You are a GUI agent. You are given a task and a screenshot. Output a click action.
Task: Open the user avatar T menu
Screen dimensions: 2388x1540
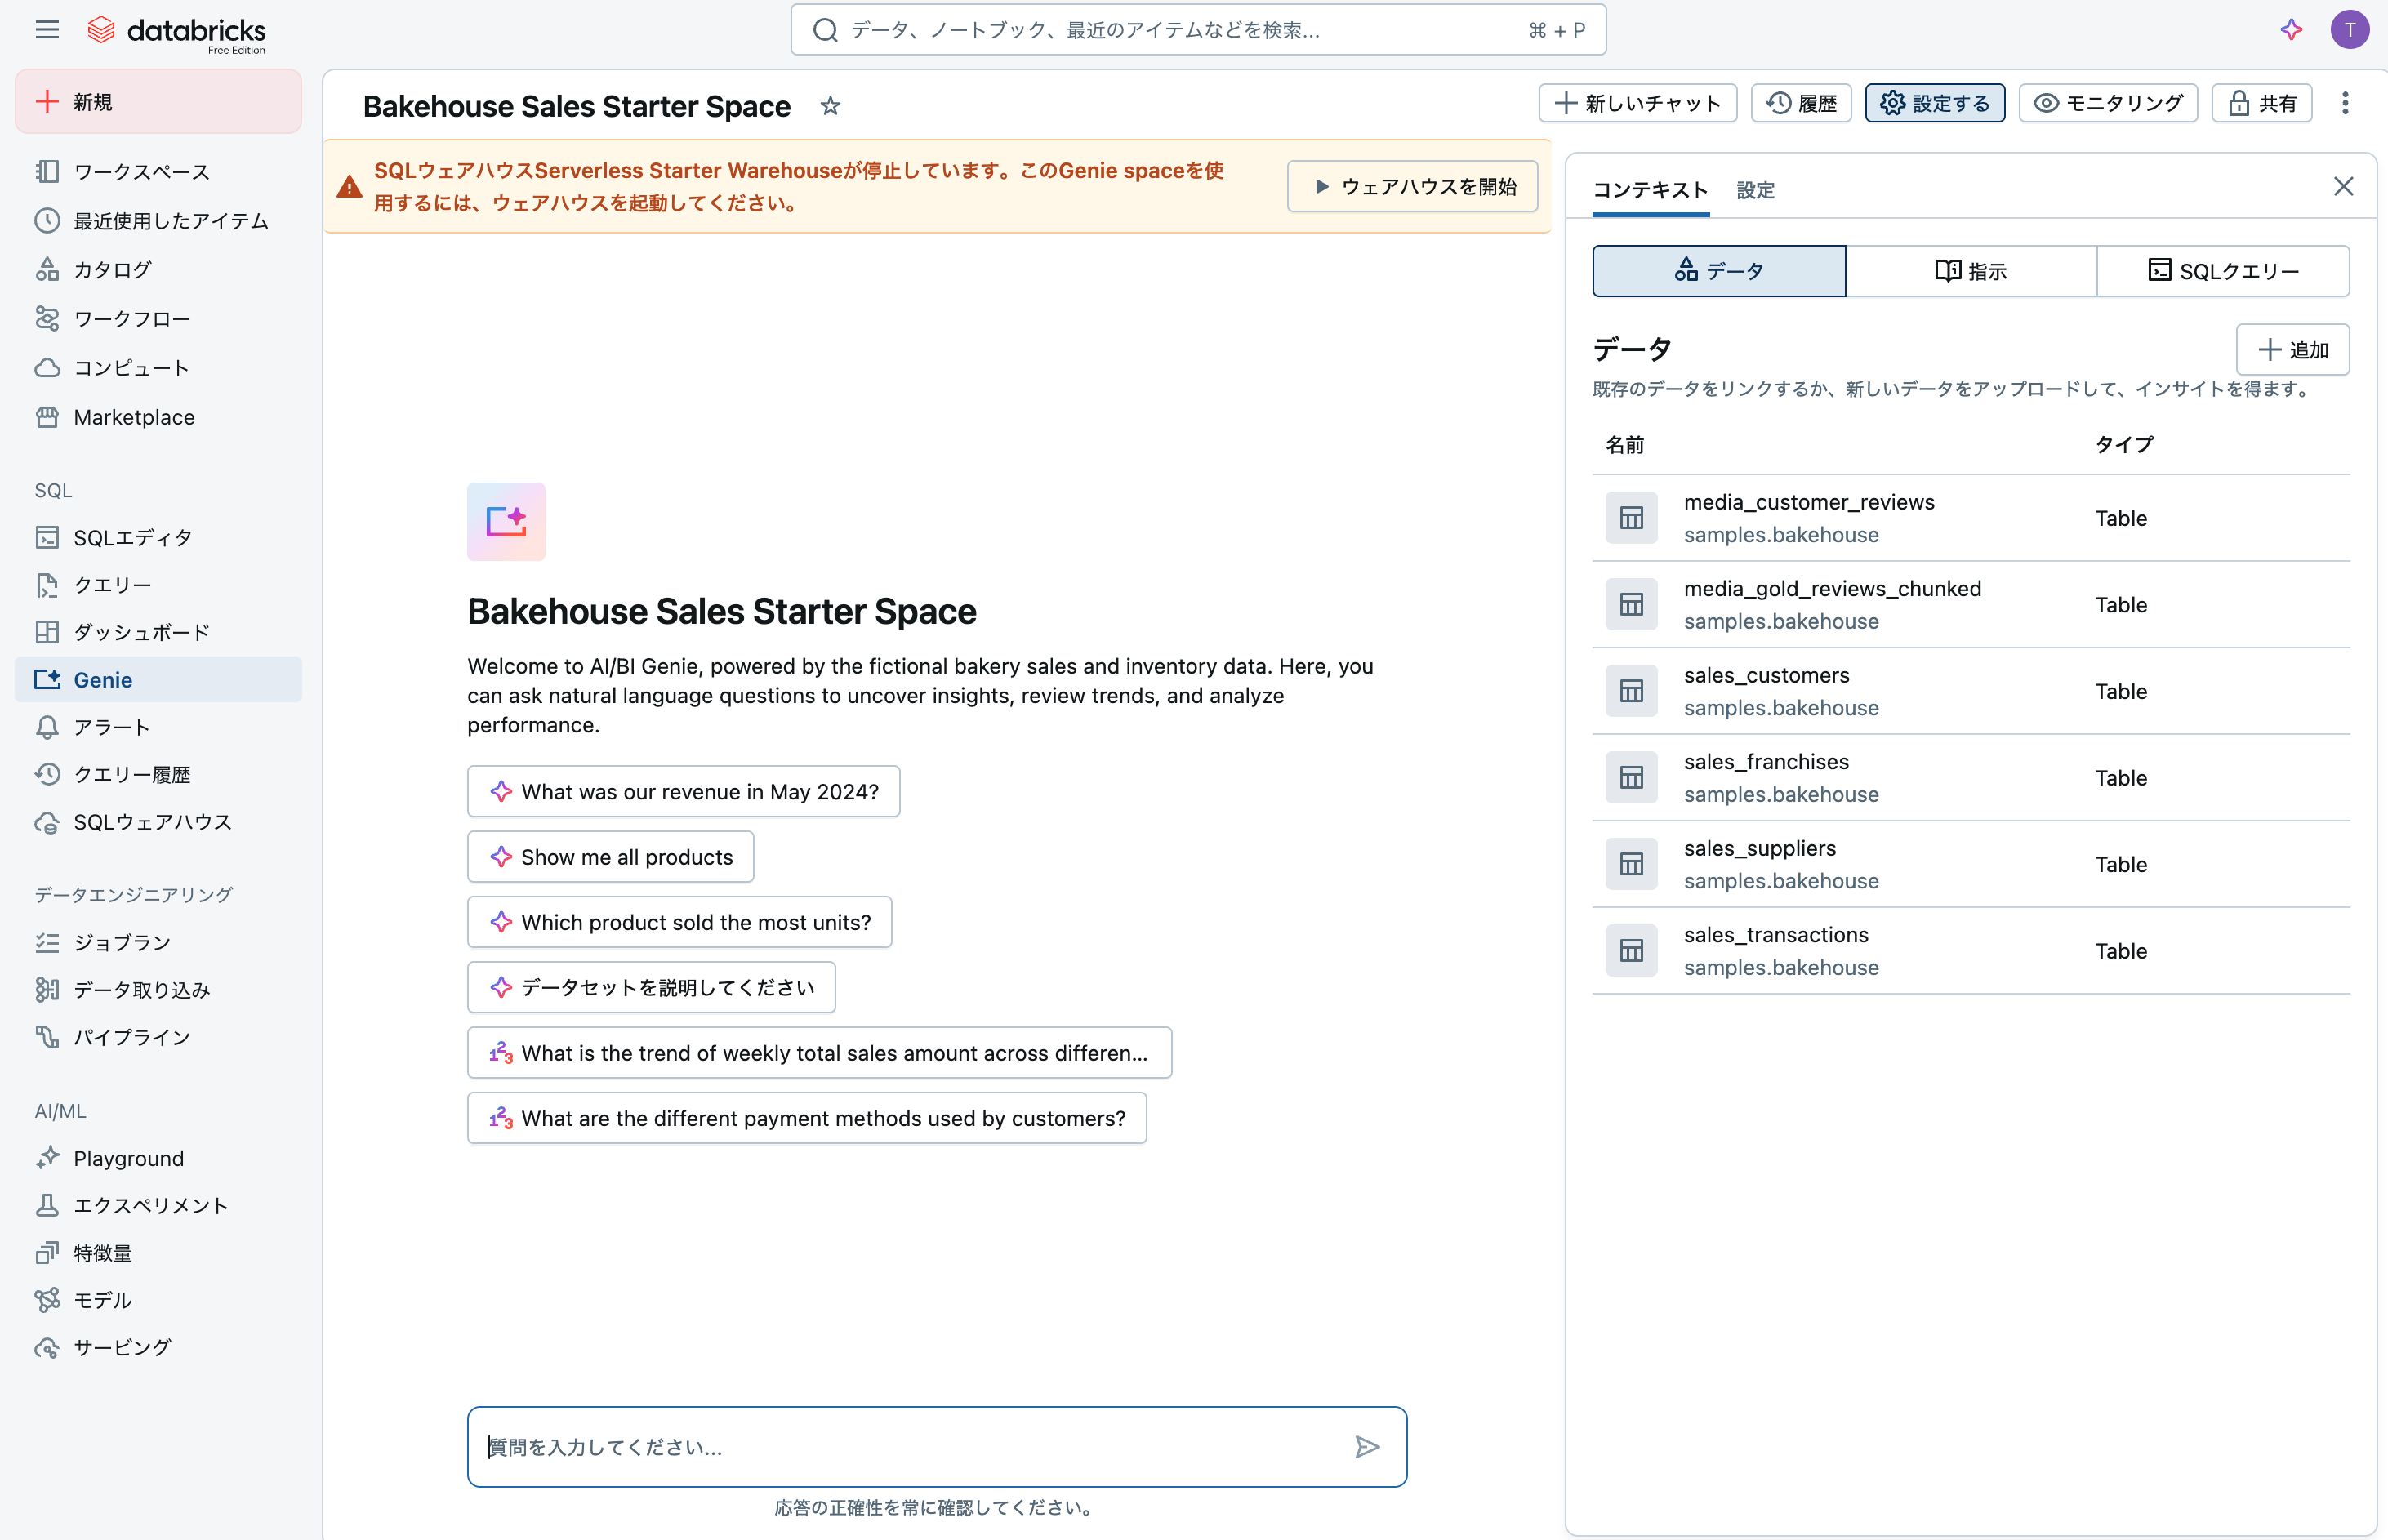[x=2349, y=30]
